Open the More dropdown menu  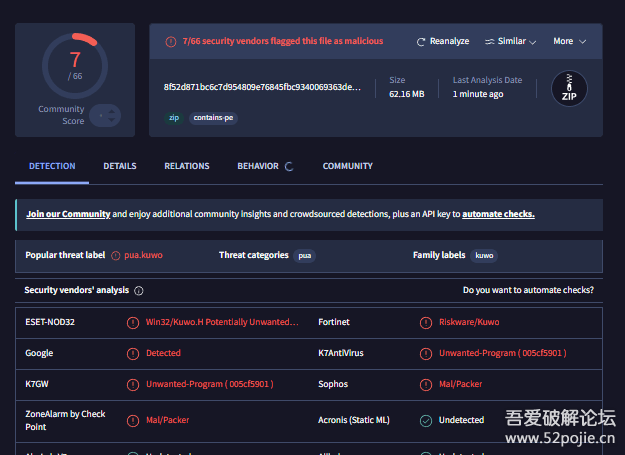click(569, 41)
